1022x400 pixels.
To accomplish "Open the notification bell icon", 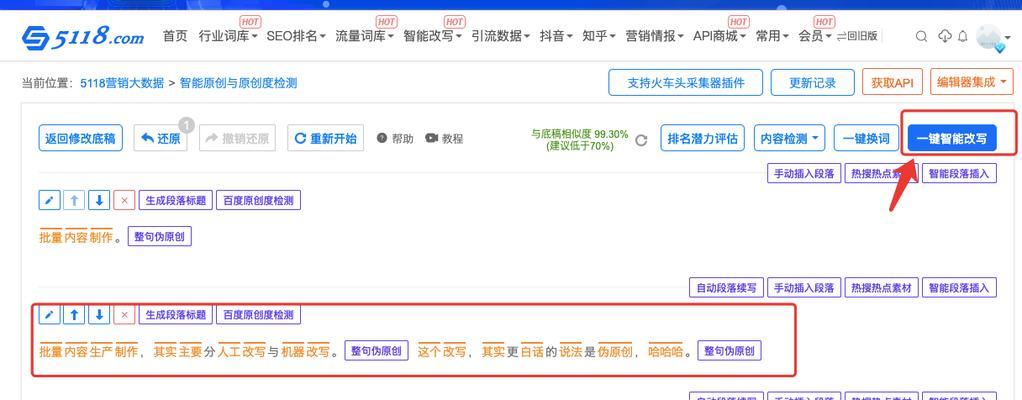I will click(x=963, y=36).
